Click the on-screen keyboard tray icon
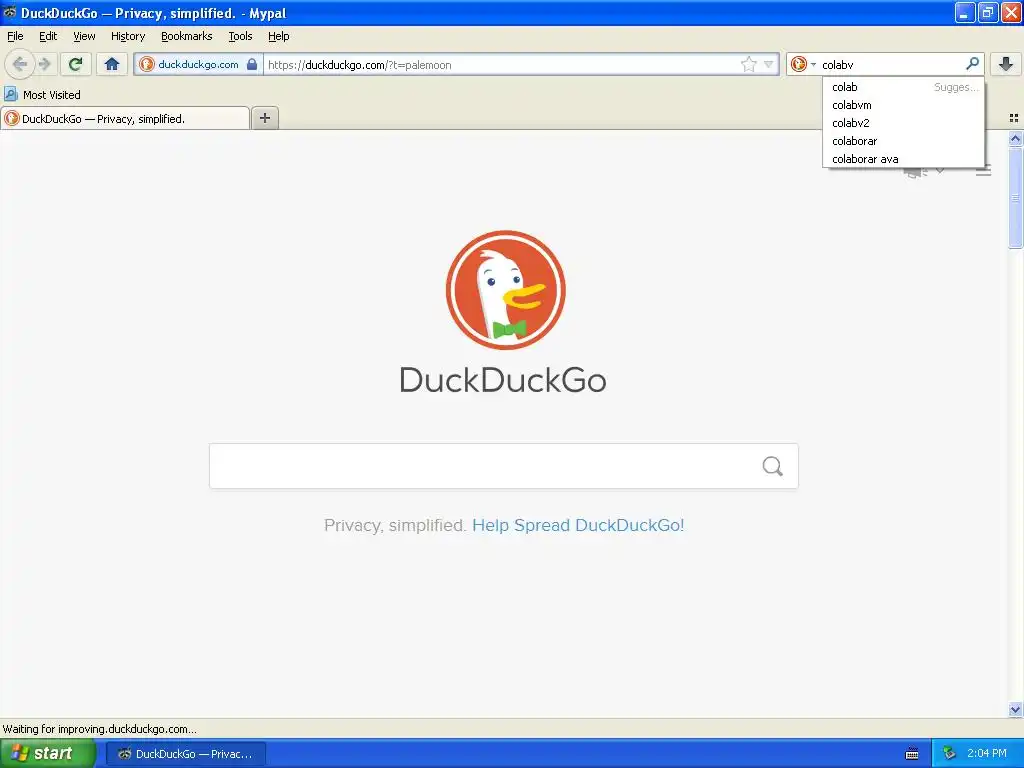 click(x=912, y=754)
